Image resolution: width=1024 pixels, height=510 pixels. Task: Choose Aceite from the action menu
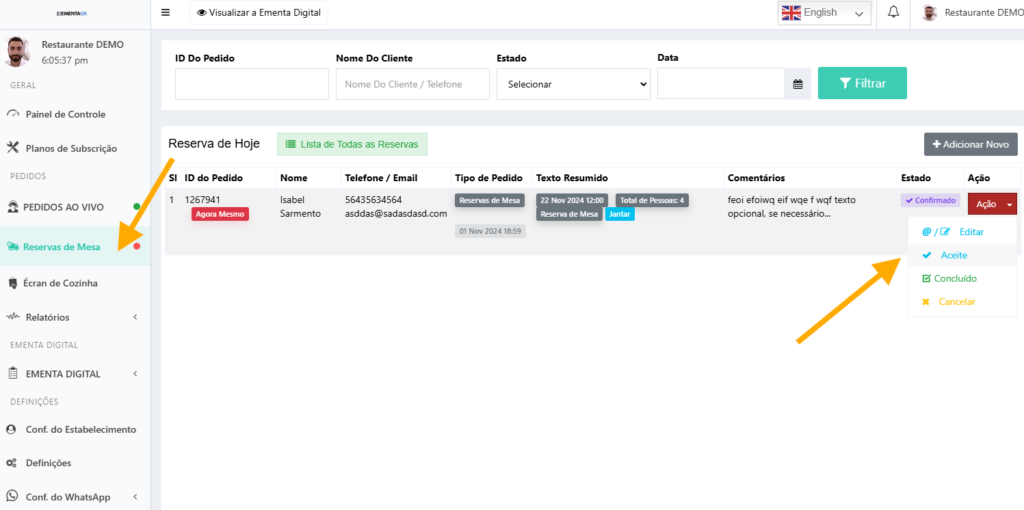click(953, 255)
